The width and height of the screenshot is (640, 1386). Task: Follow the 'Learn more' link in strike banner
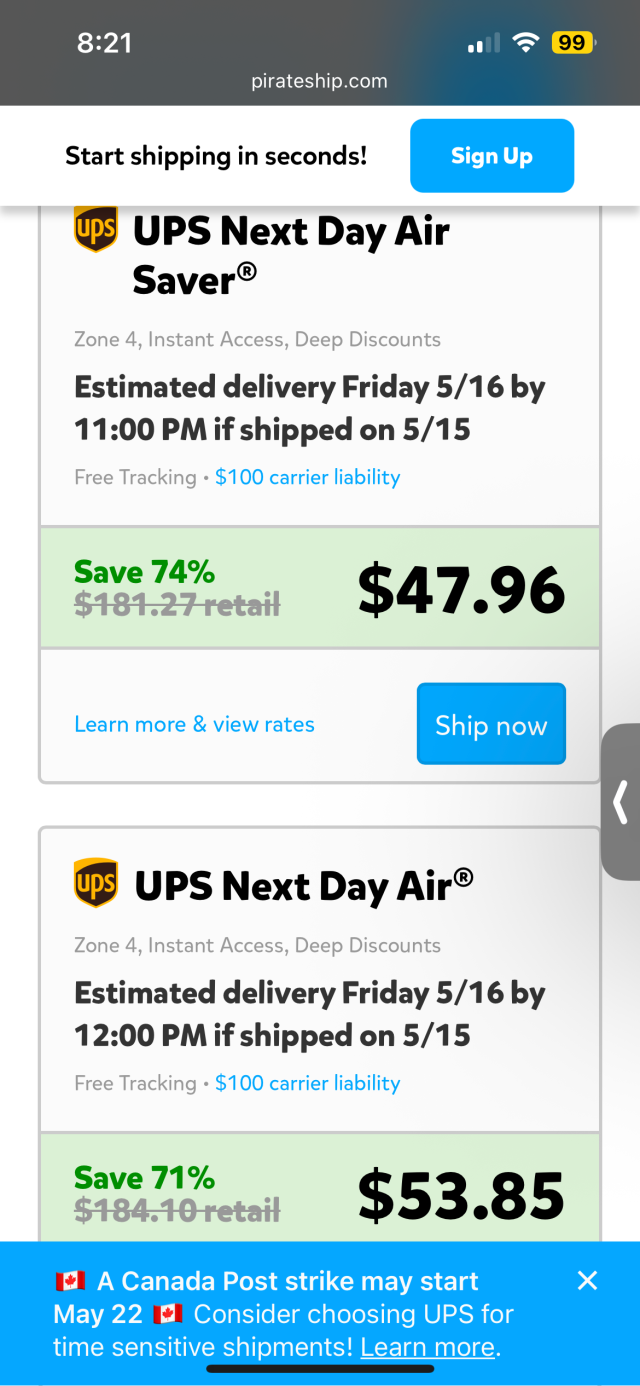coord(428,1347)
